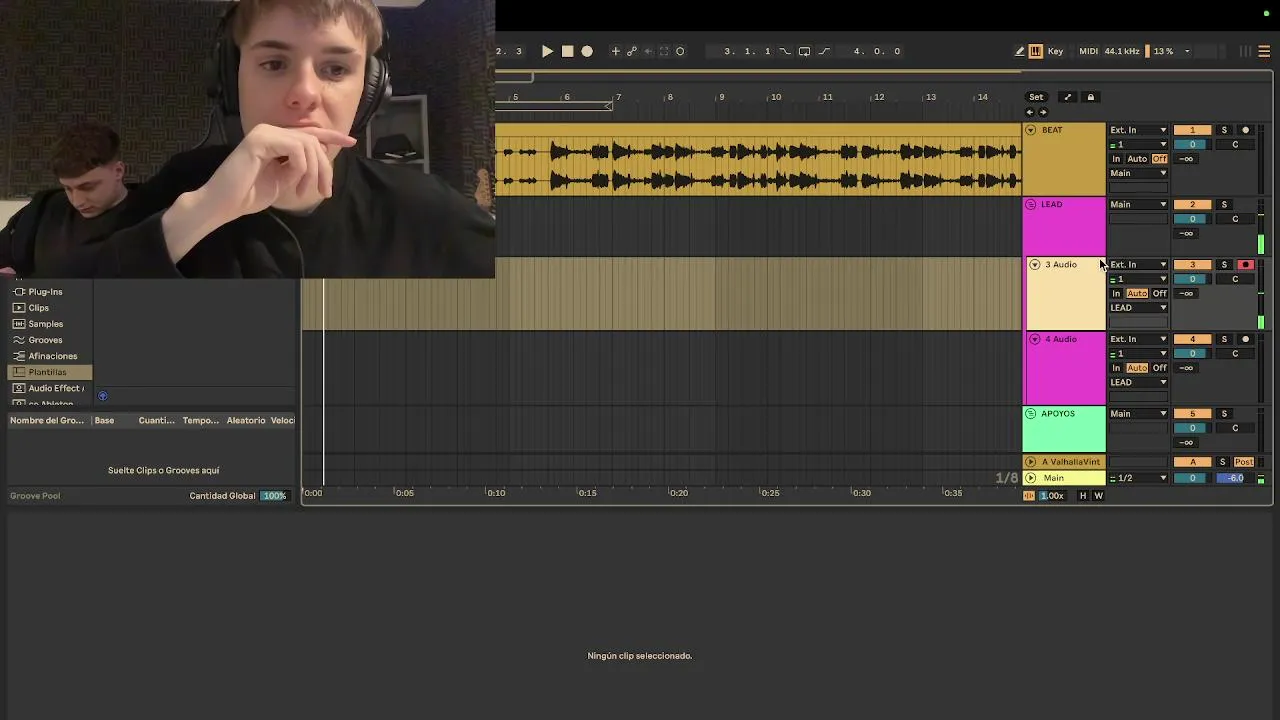1280x720 pixels.
Task: Set BEAT track monitor to In
Action: pyautogui.click(x=1116, y=159)
